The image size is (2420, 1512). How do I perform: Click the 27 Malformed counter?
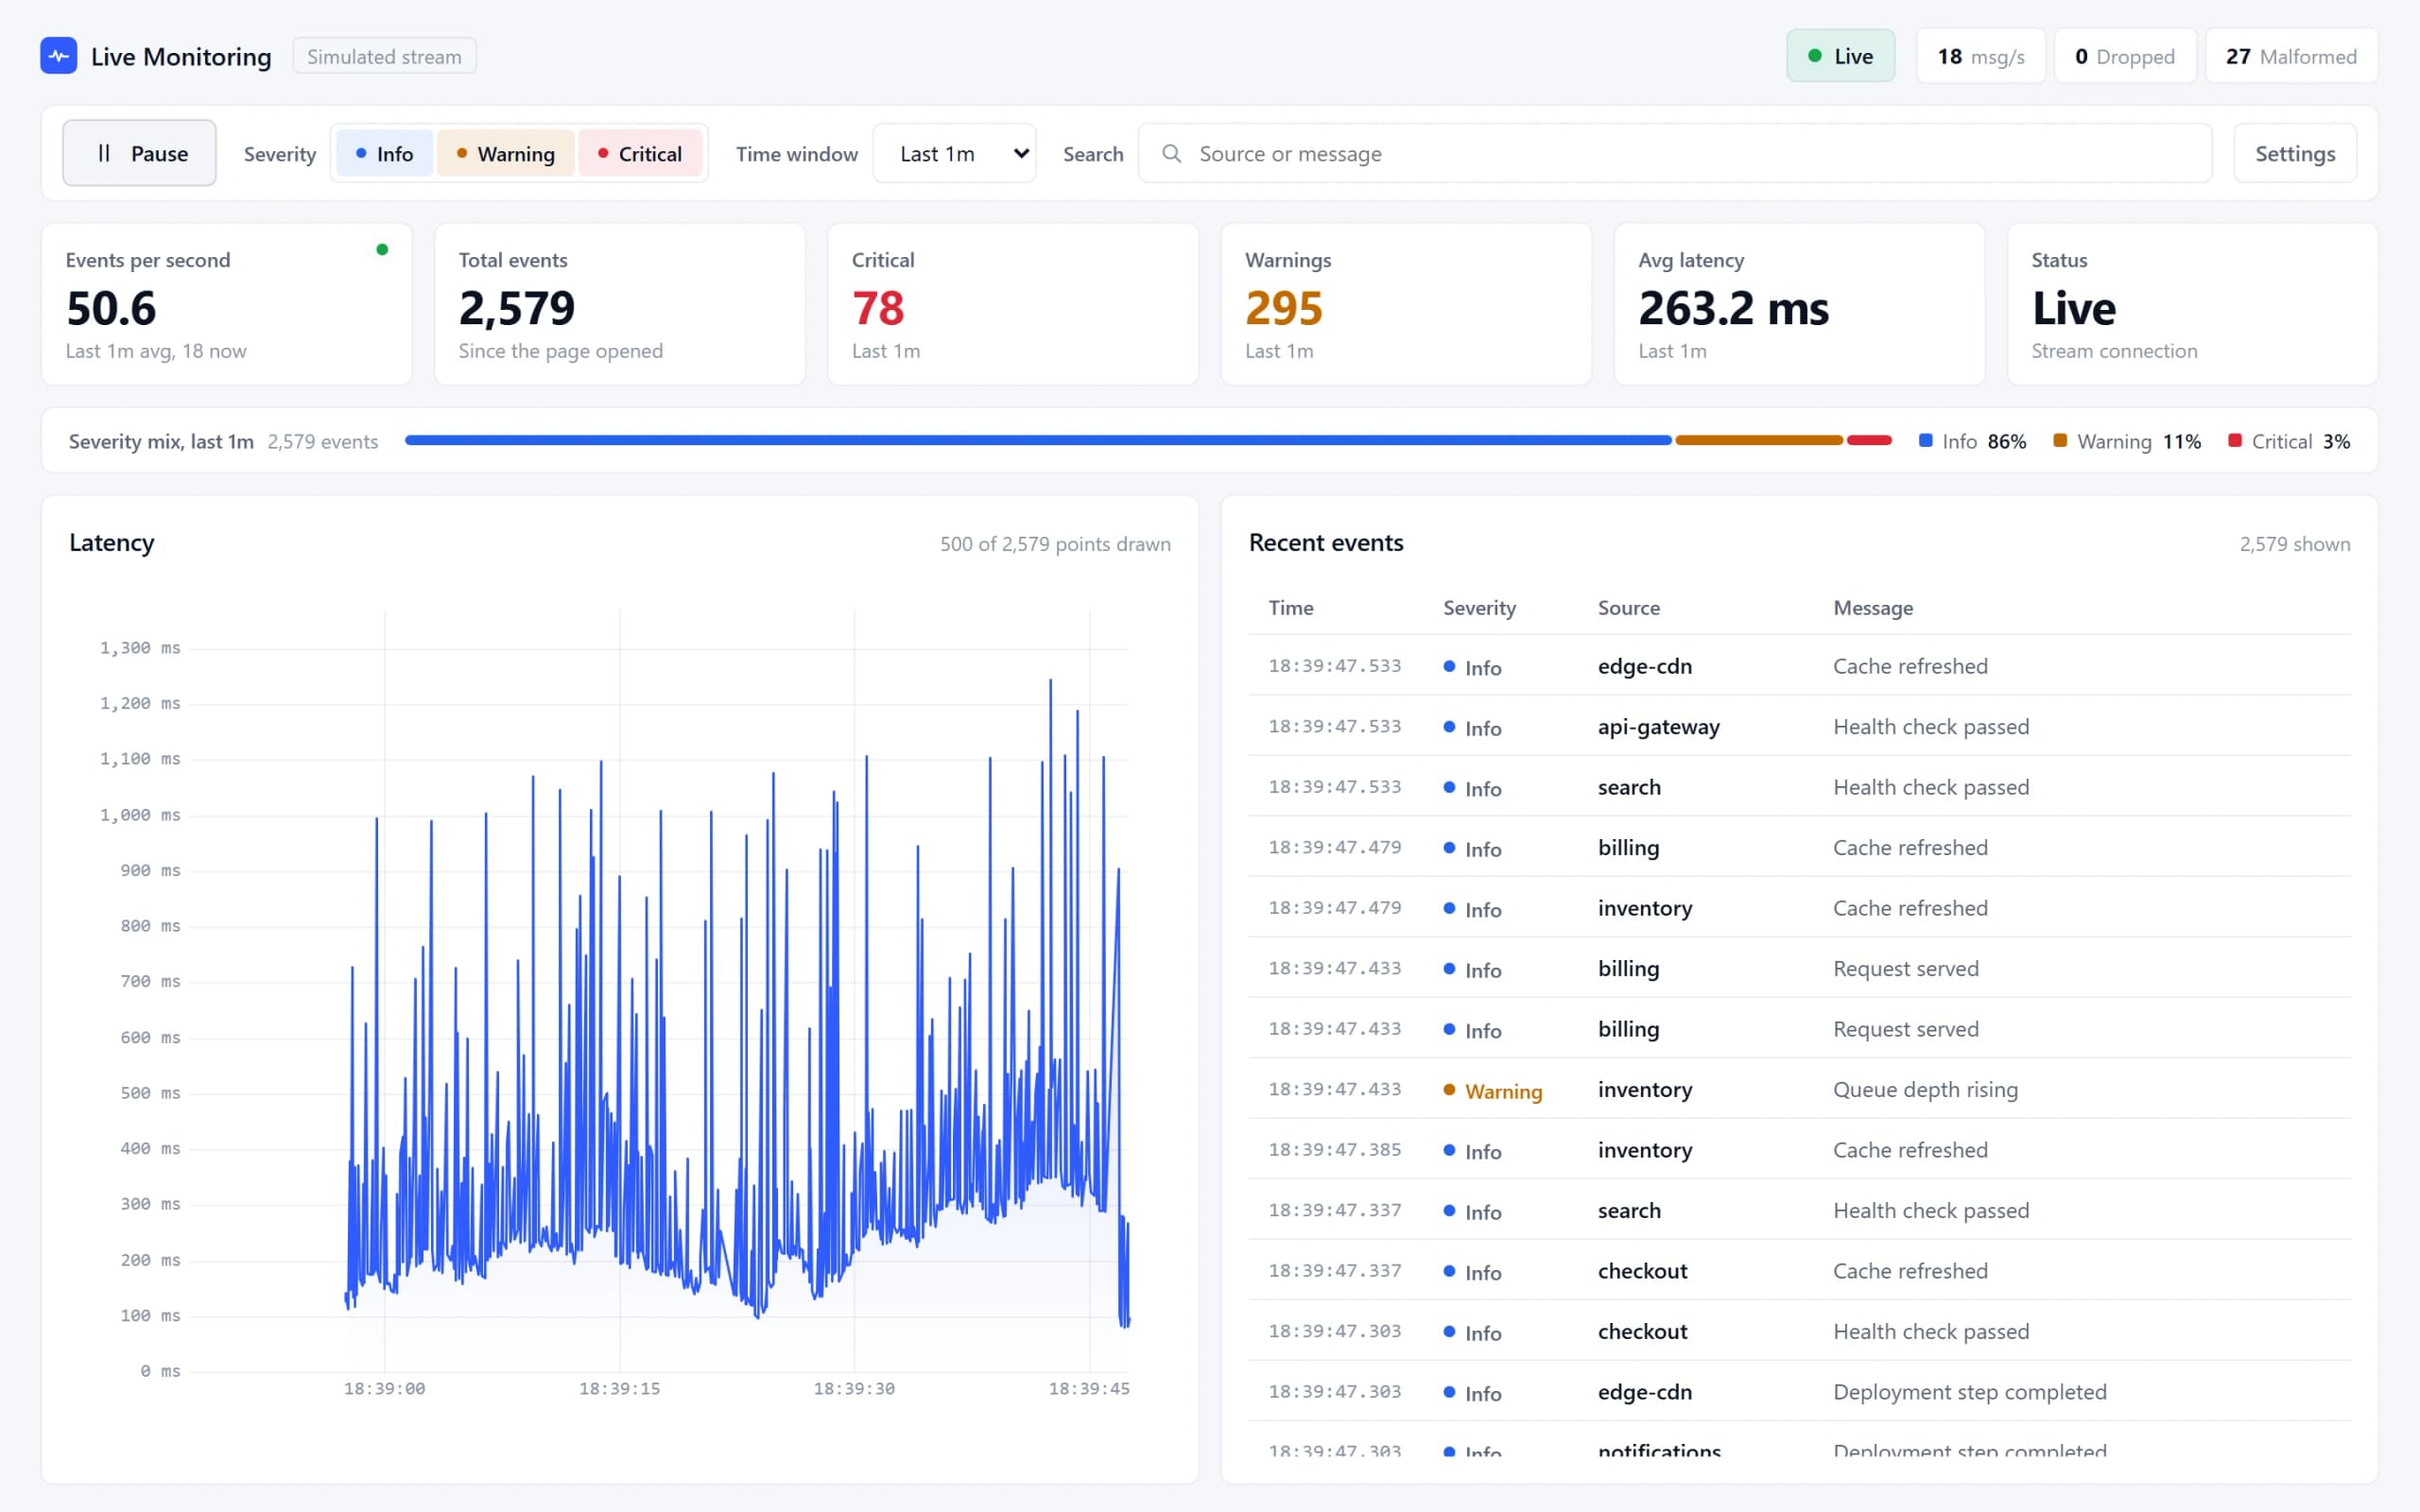pos(2291,56)
